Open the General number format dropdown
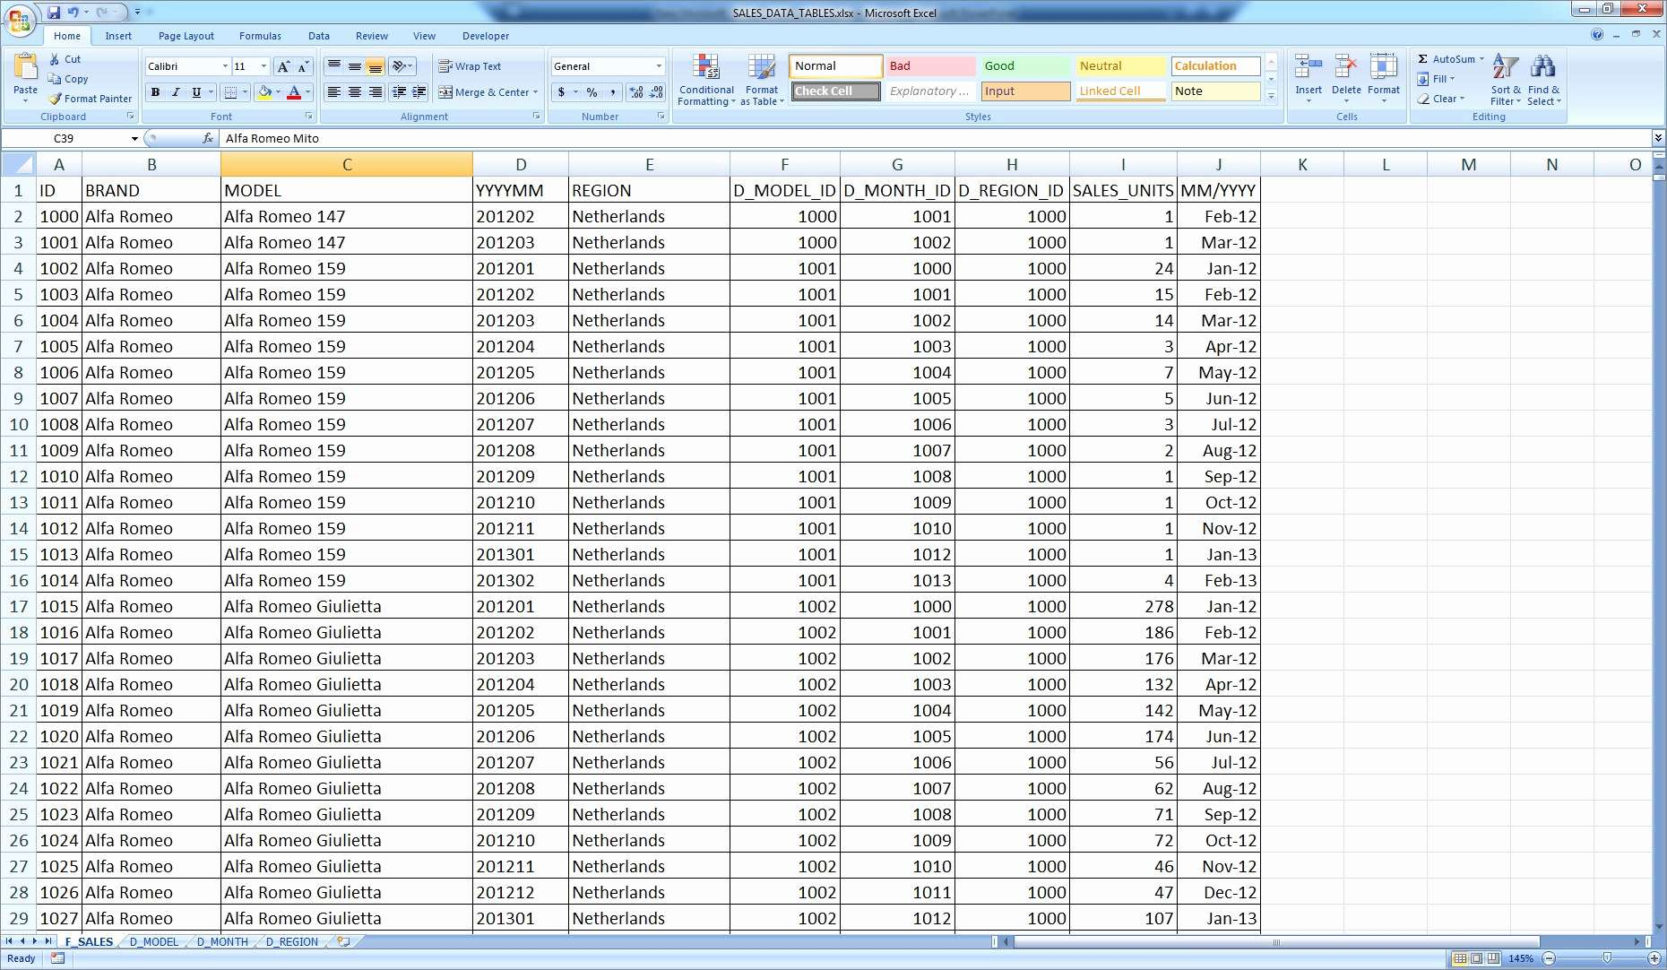This screenshot has height=970, width=1667. click(x=657, y=66)
